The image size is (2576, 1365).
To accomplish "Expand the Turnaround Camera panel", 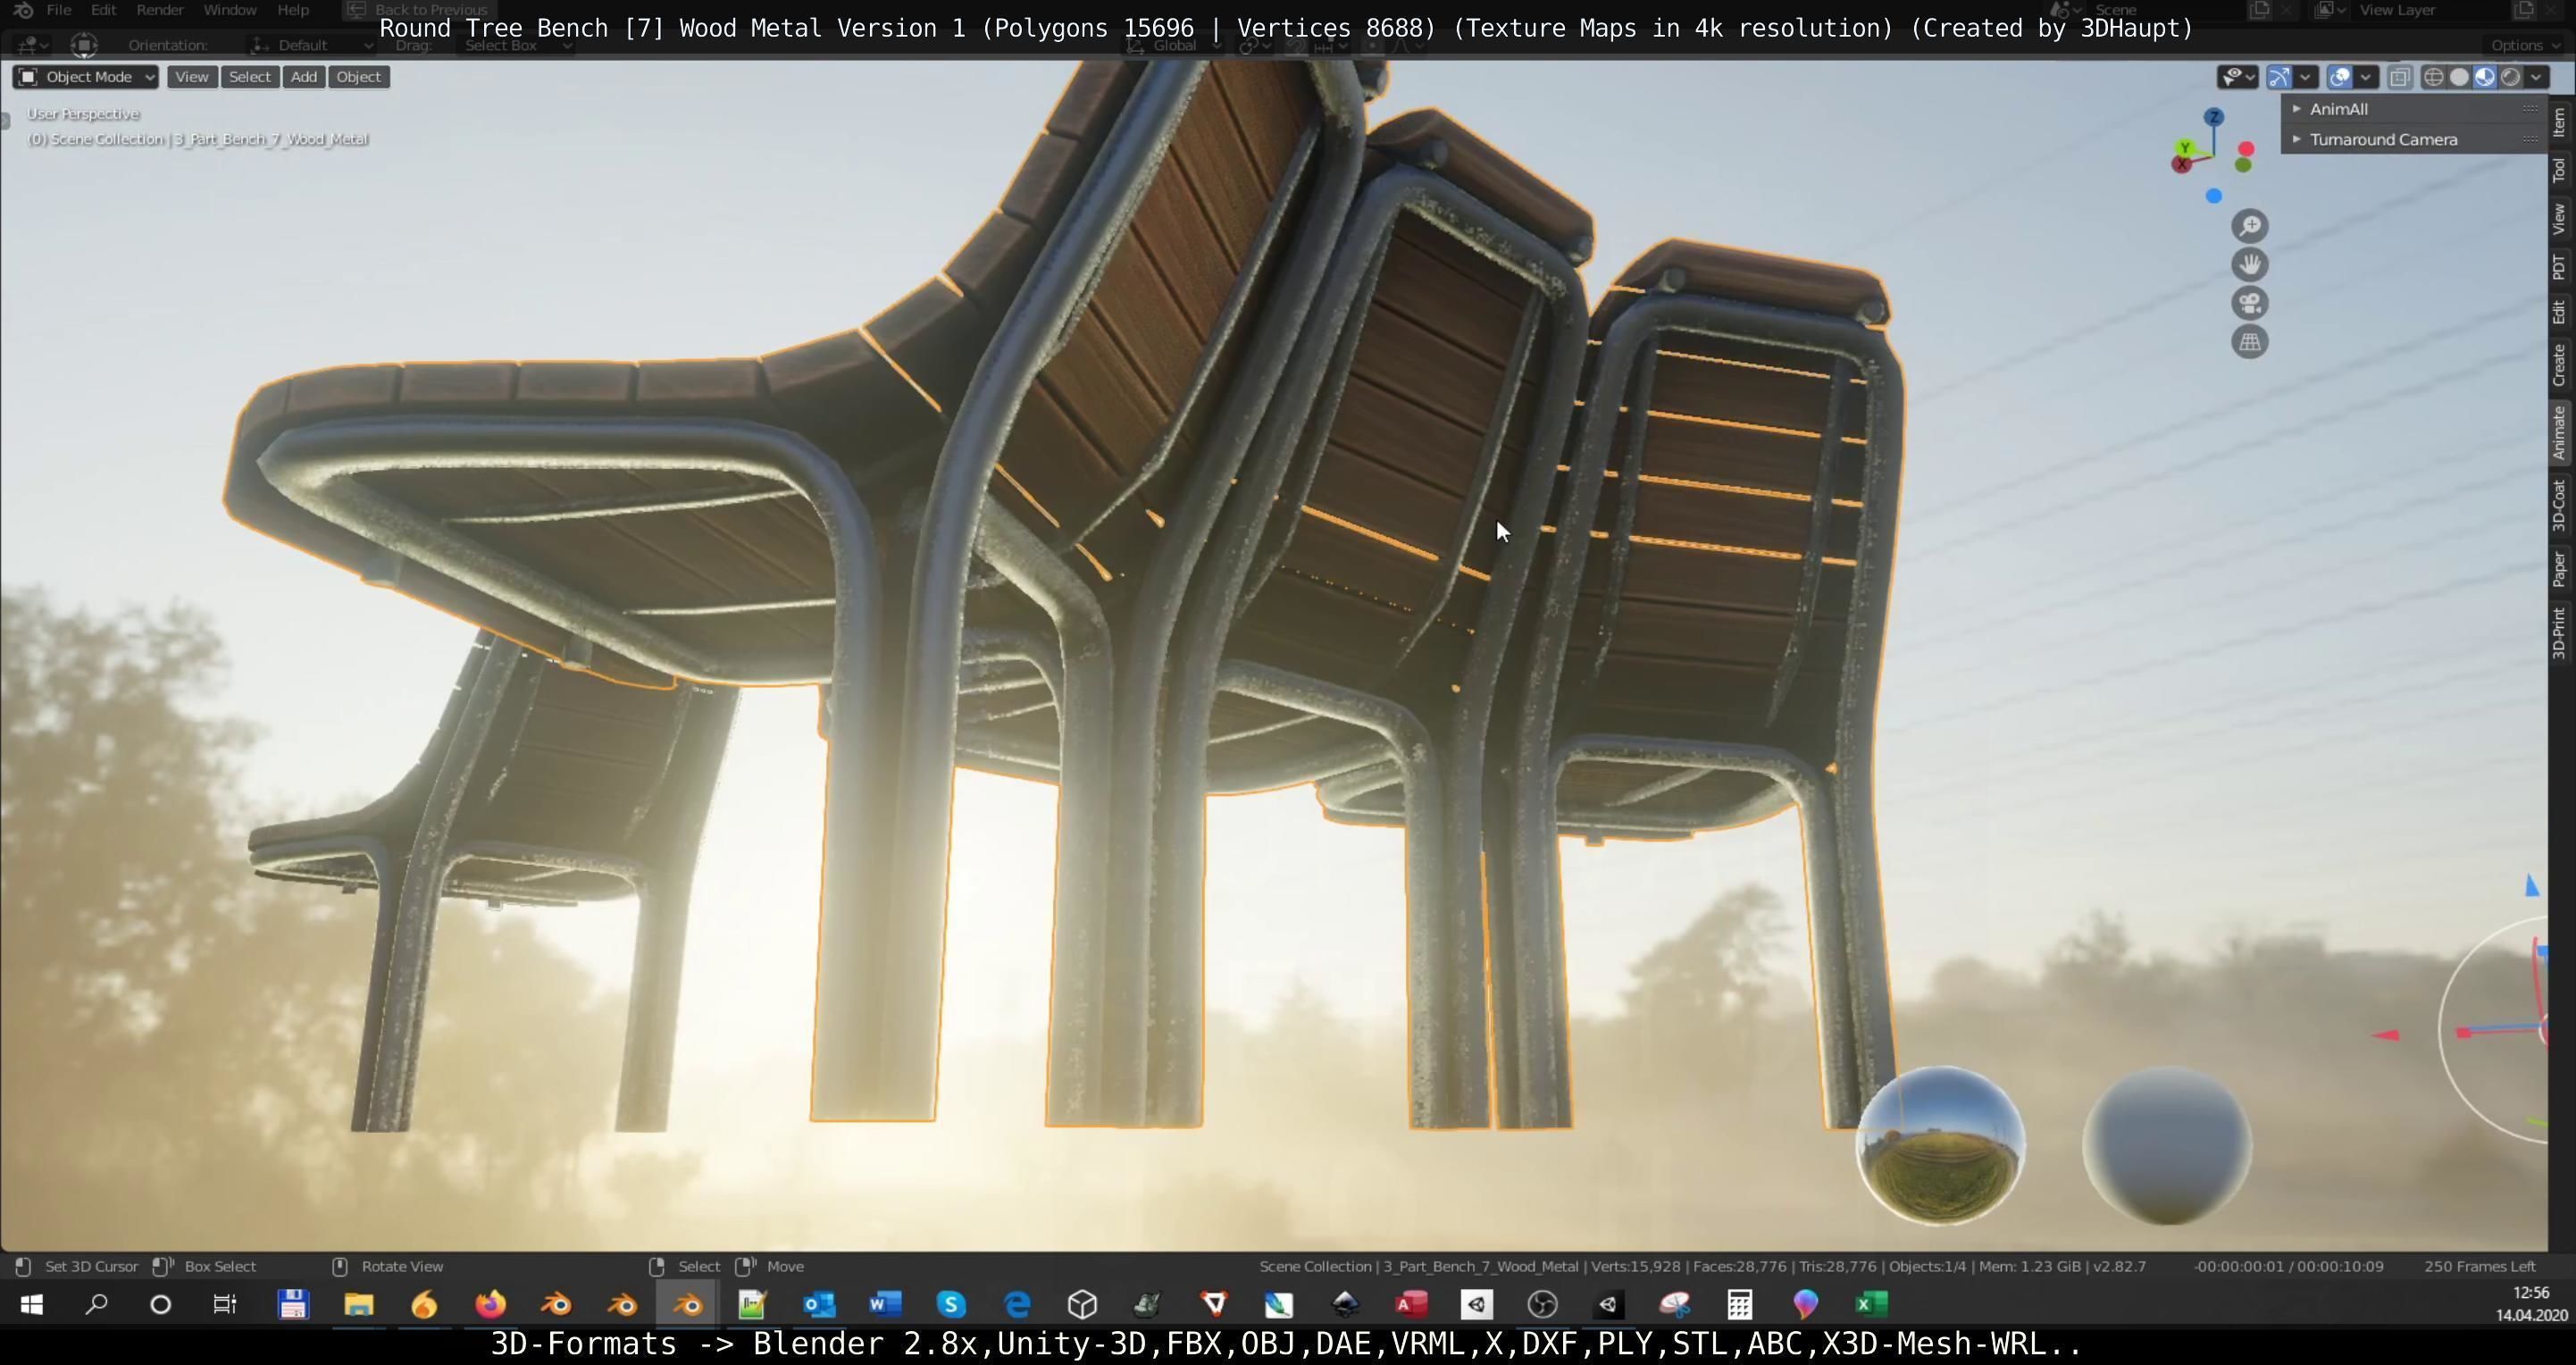I will pyautogui.click(x=2382, y=140).
